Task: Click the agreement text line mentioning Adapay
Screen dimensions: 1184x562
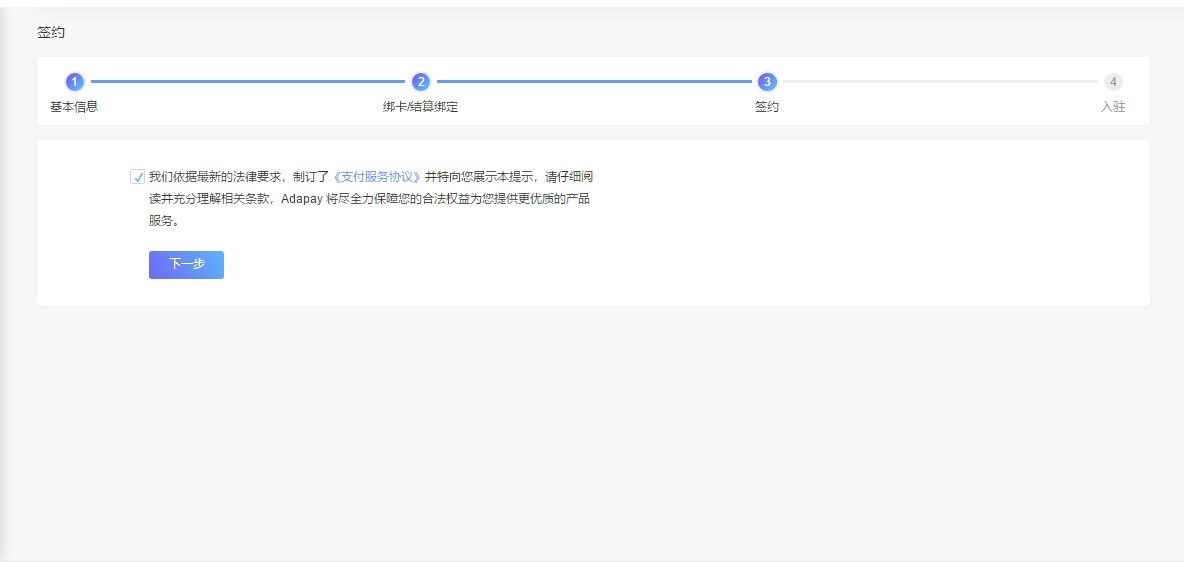Action: click(369, 199)
